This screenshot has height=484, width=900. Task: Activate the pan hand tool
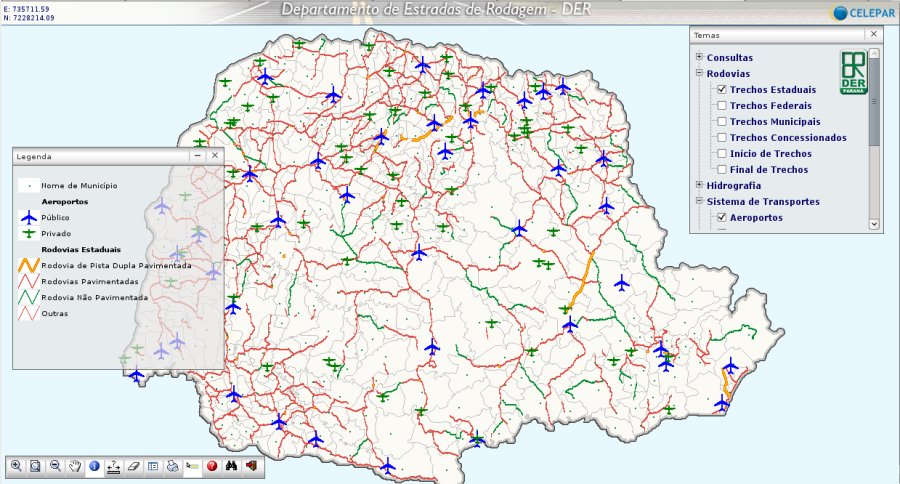75,466
